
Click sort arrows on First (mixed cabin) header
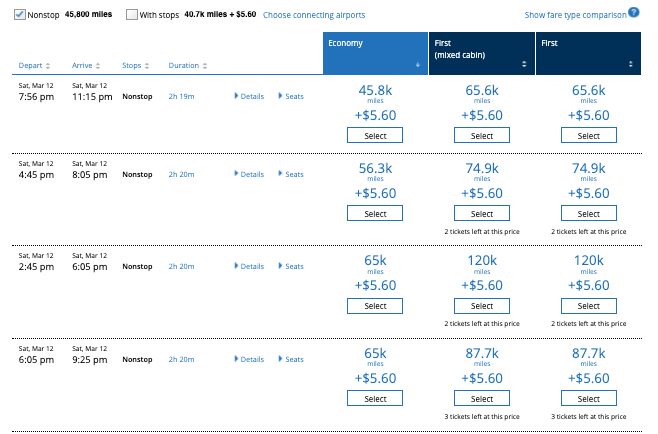523,64
